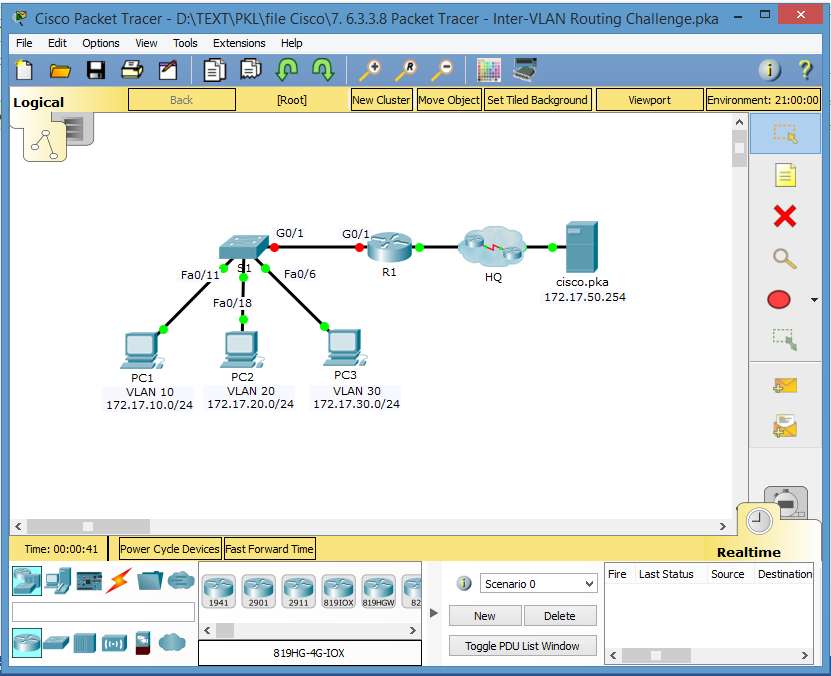Select the red X Delete tool
This screenshot has height=676, width=831.
coord(785,216)
